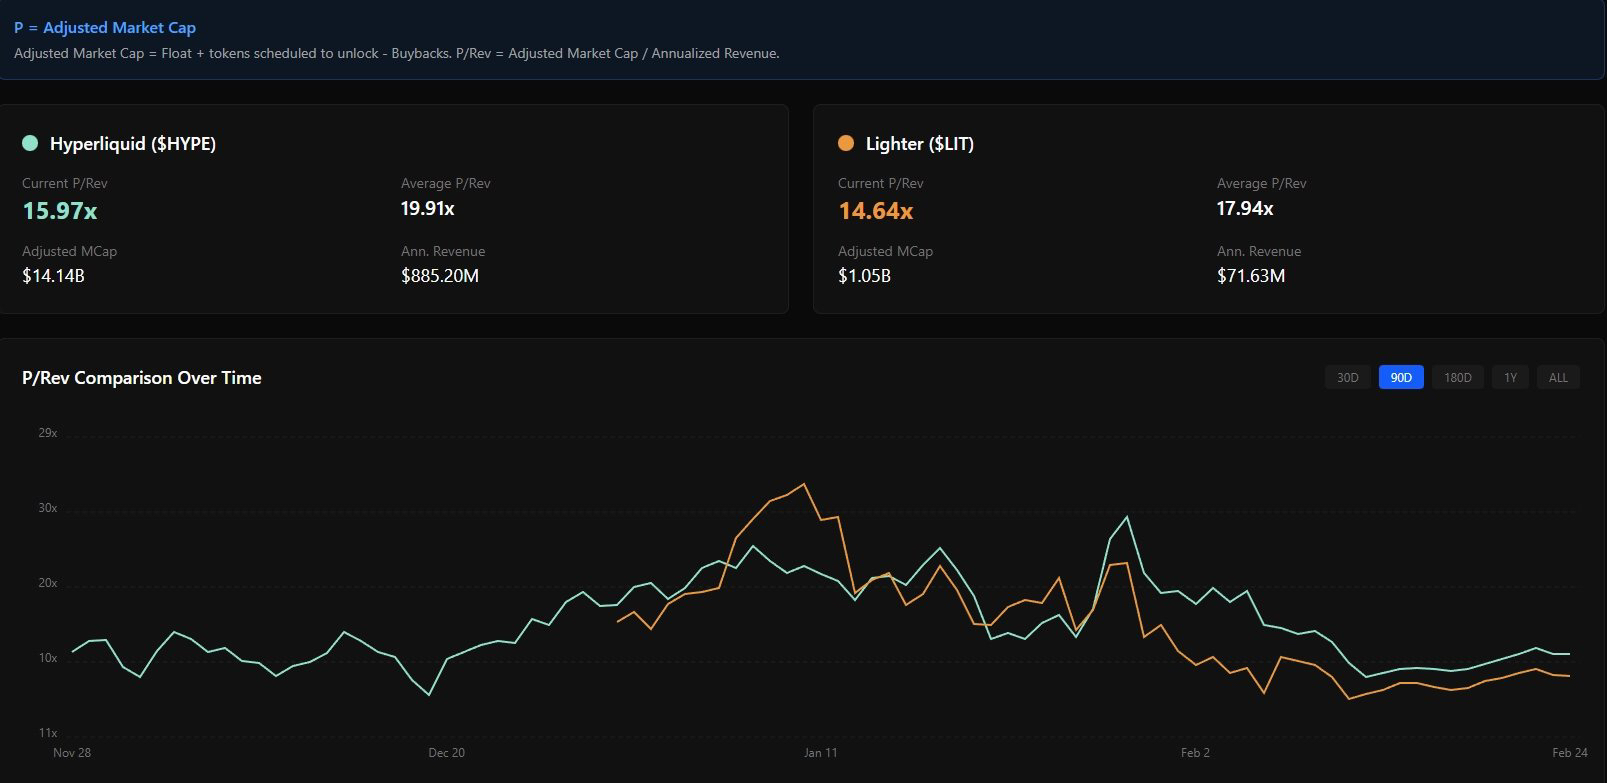Click the $71.63M annualized revenue figure
The width and height of the screenshot is (1607, 783).
(x=1250, y=275)
